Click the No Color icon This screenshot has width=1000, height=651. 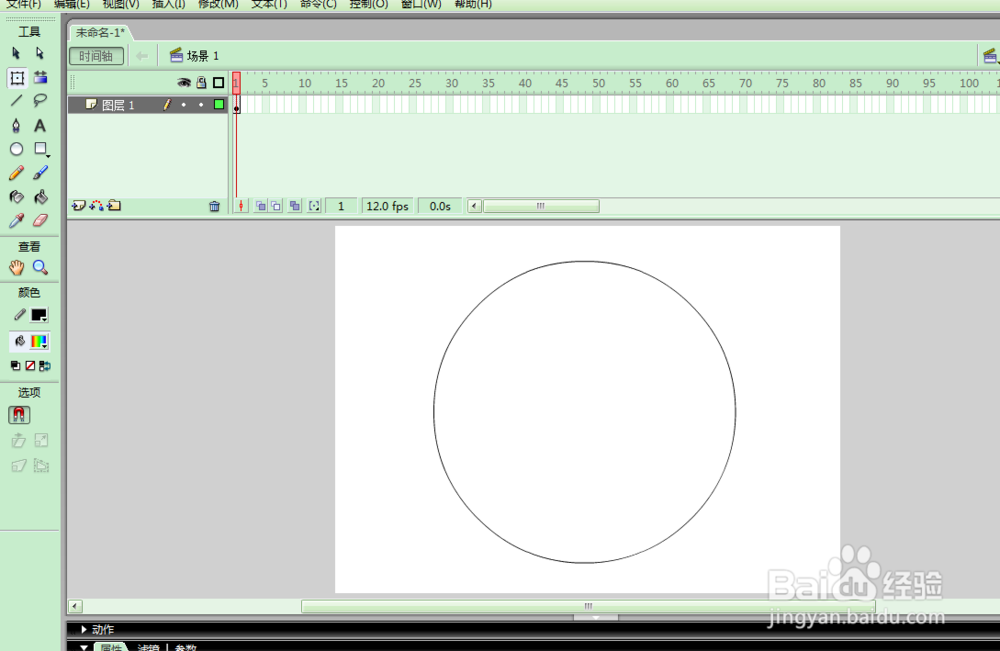coord(30,366)
